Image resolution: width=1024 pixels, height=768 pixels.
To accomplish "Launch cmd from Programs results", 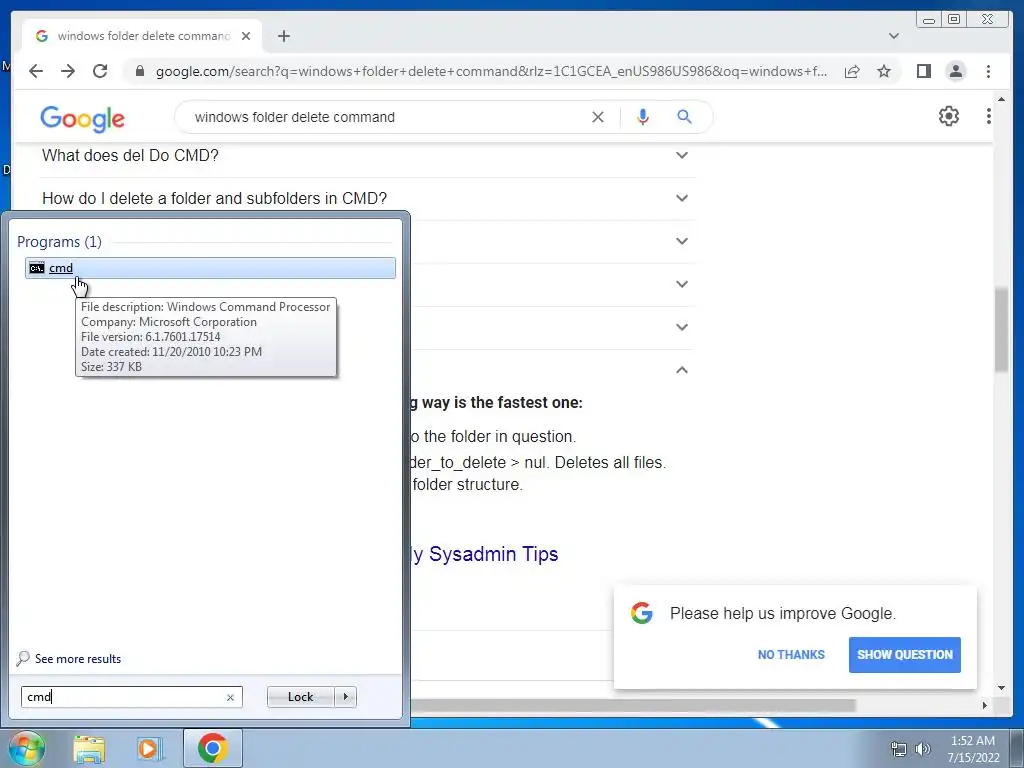I will click(210, 268).
